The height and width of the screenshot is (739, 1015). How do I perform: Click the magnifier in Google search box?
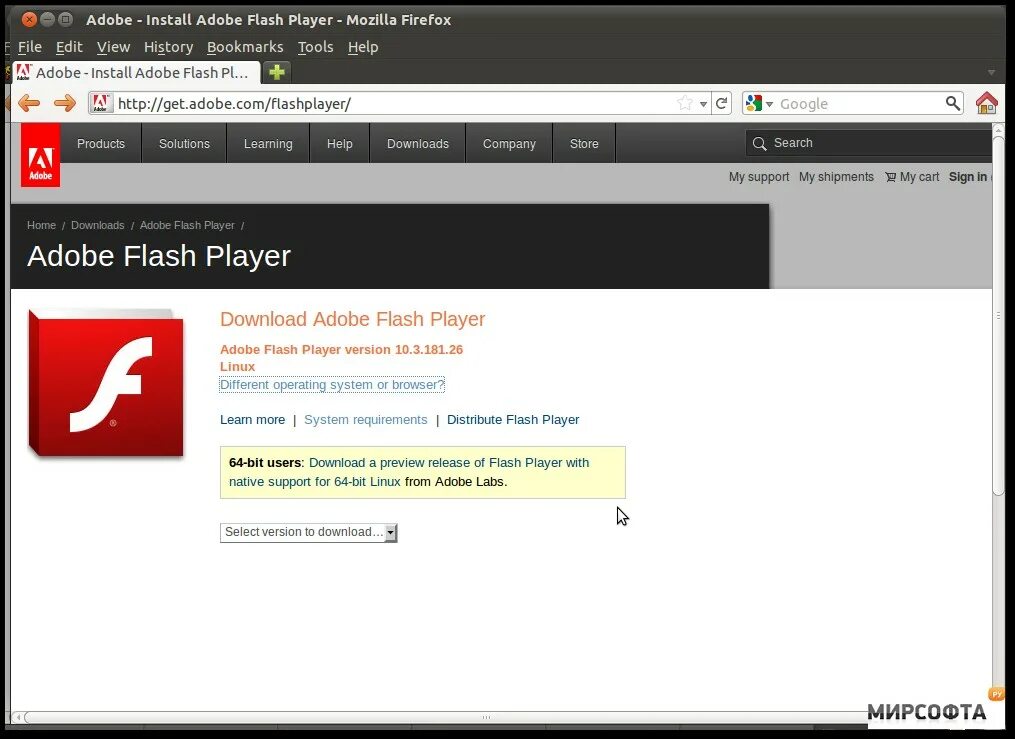(x=952, y=103)
